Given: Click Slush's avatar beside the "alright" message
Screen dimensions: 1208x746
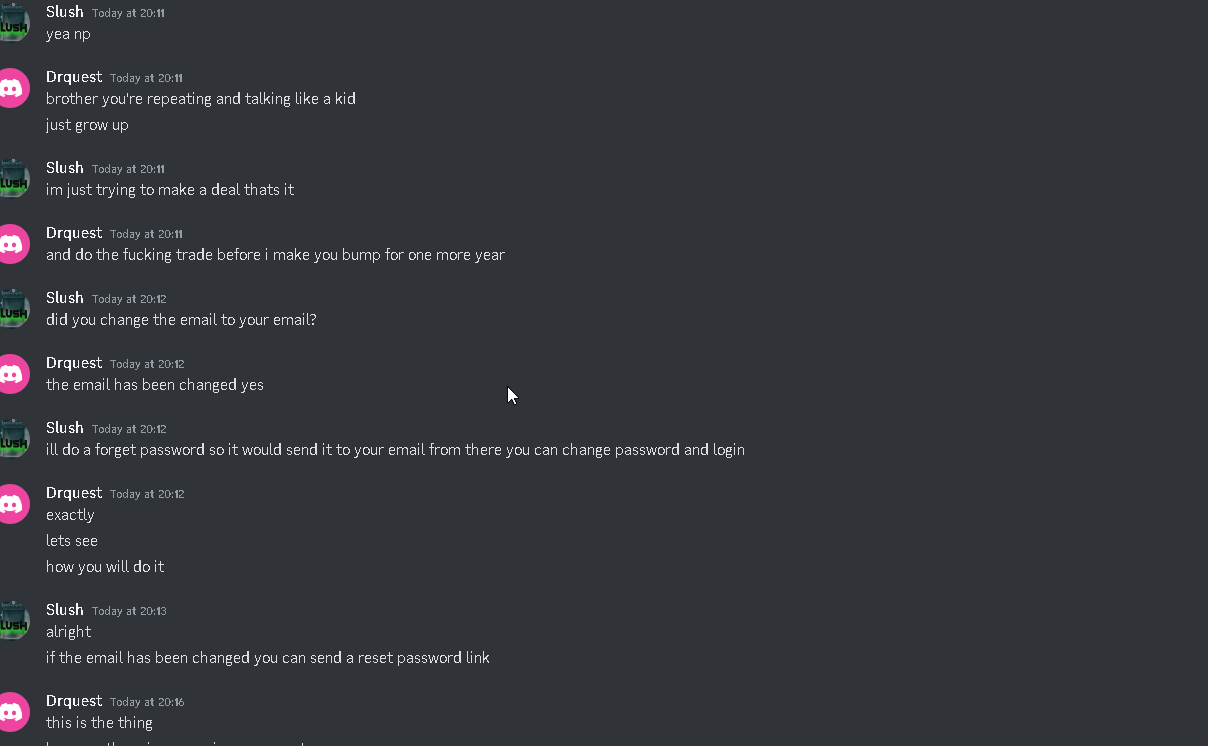Looking at the screenshot, I should click(11, 621).
